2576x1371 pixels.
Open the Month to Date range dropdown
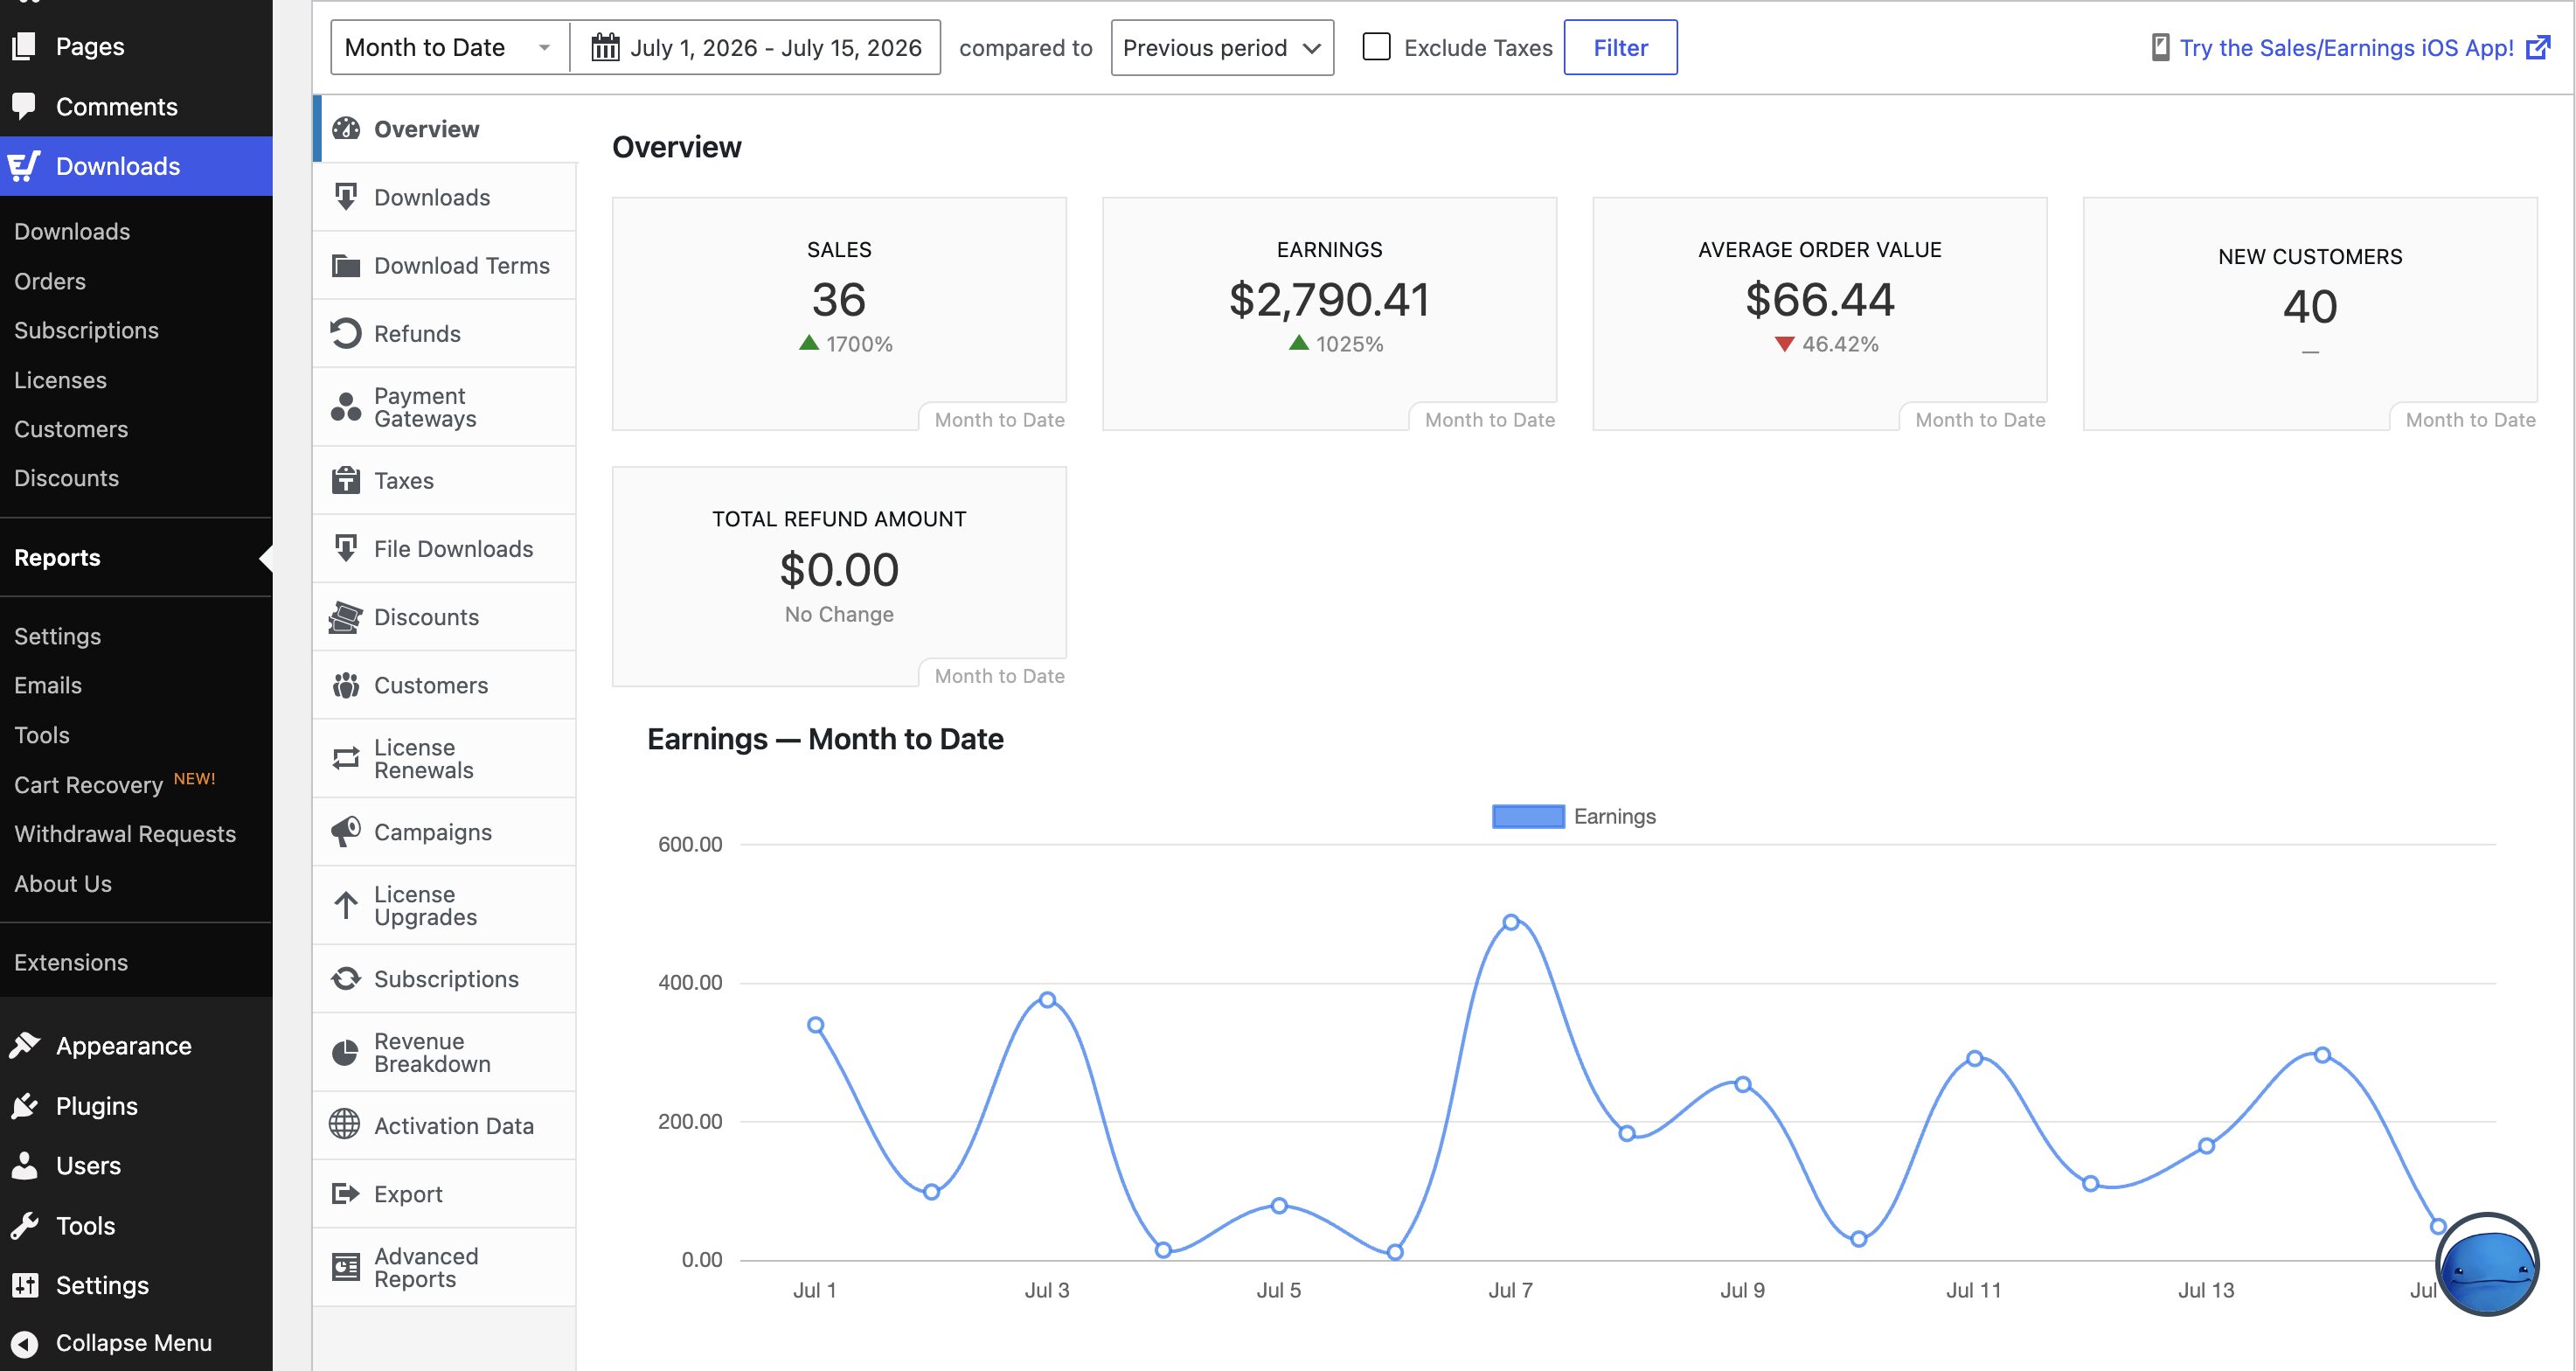click(x=449, y=47)
